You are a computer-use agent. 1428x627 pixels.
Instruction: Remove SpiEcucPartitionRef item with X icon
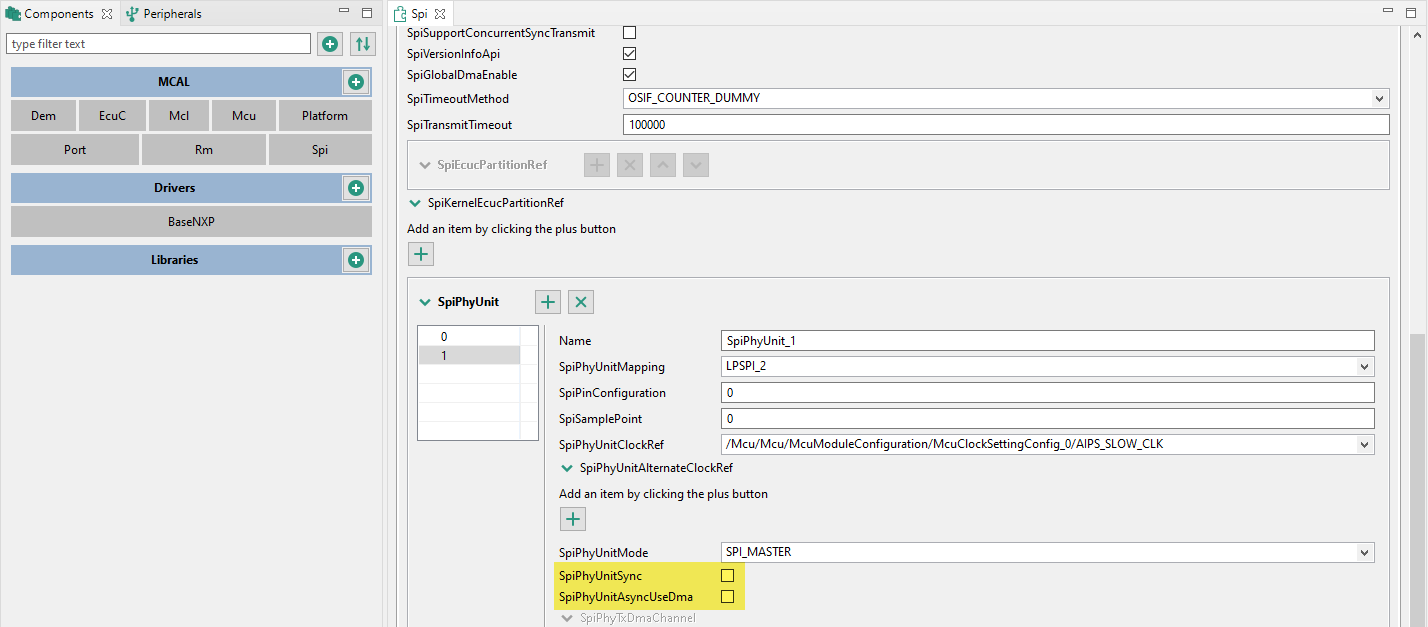[x=630, y=165]
